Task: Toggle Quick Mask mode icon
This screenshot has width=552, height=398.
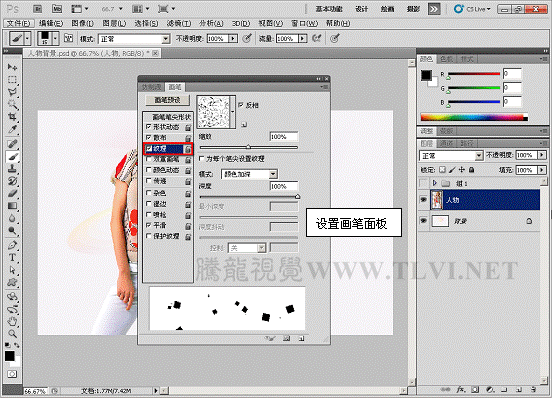Action: (x=12, y=374)
